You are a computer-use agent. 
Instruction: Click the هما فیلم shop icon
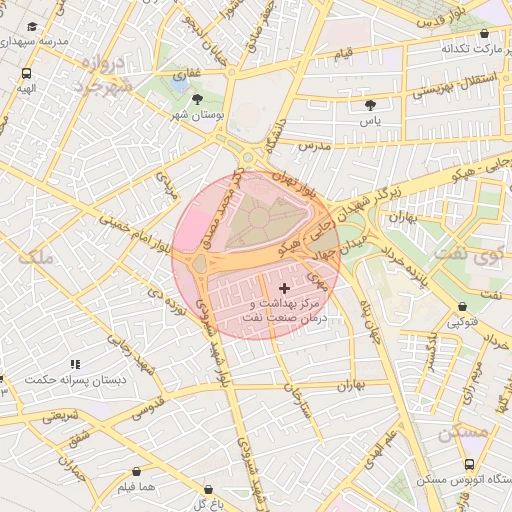136,471
